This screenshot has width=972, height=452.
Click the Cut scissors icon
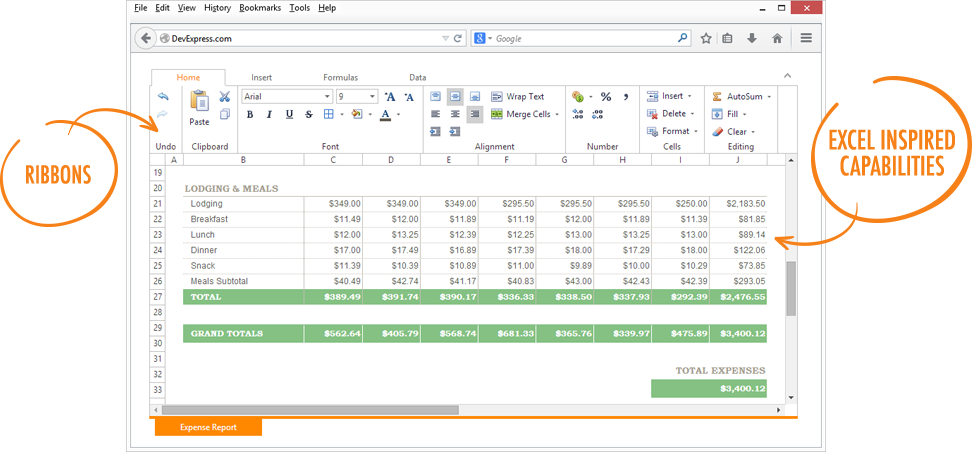pyautogui.click(x=225, y=97)
